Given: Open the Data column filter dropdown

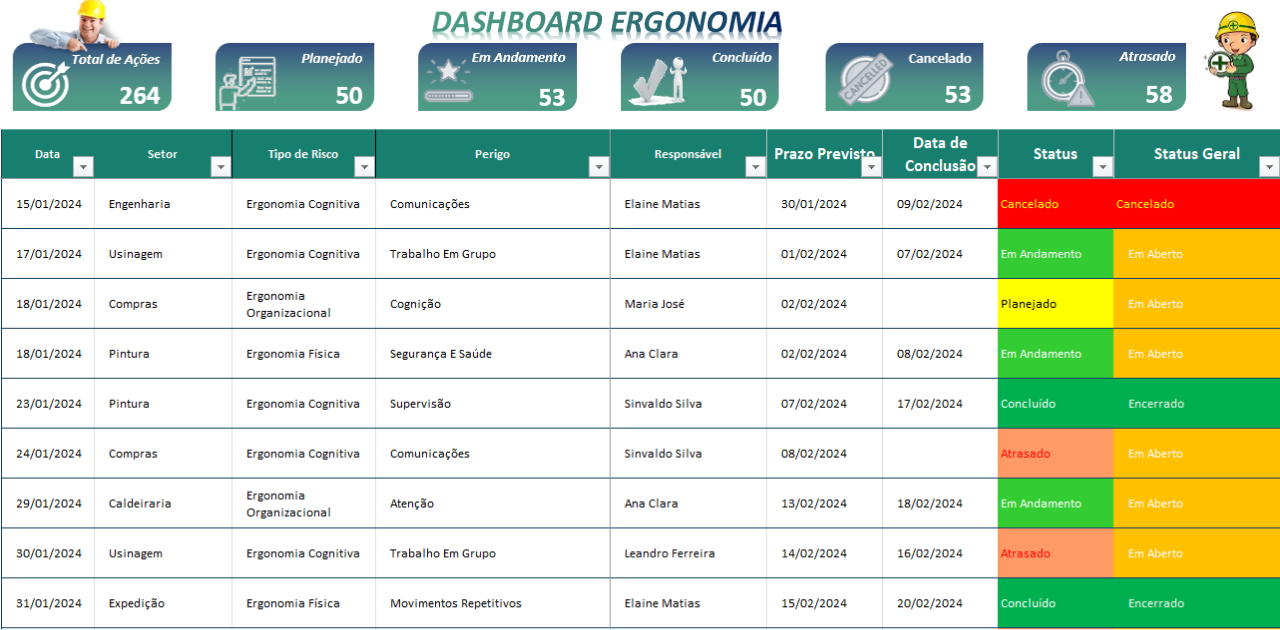Looking at the screenshot, I should pos(83,167).
